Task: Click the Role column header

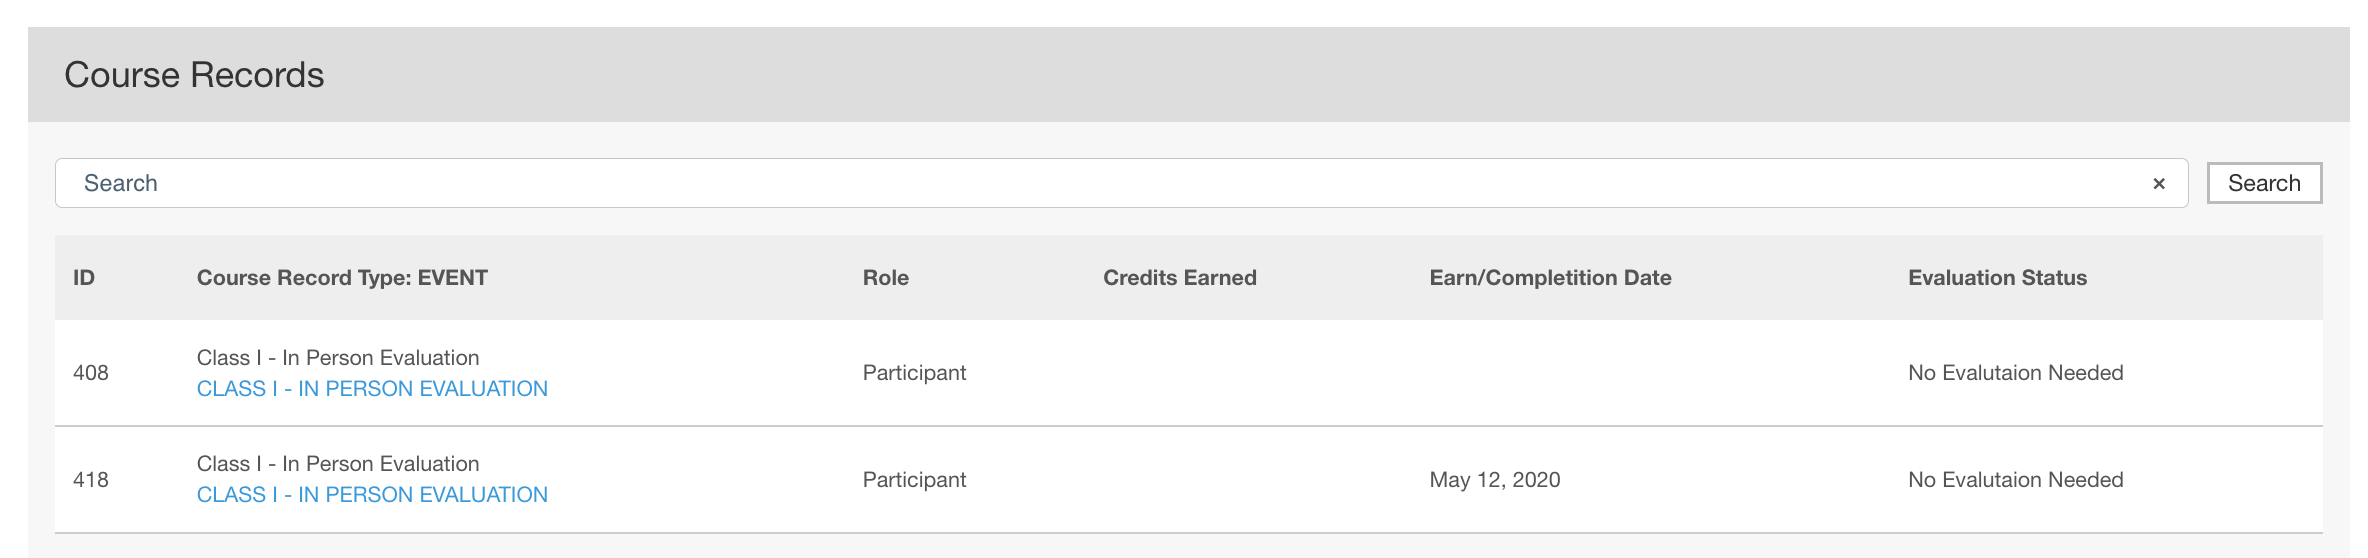Action: (x=886, y=278)
